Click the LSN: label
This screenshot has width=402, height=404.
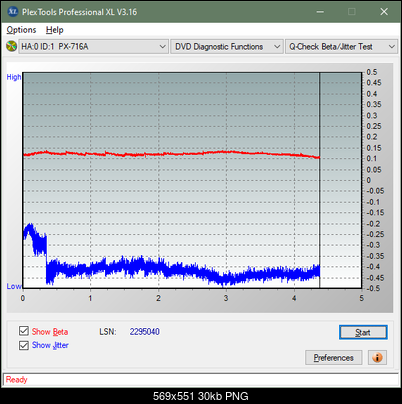[108, 332]
